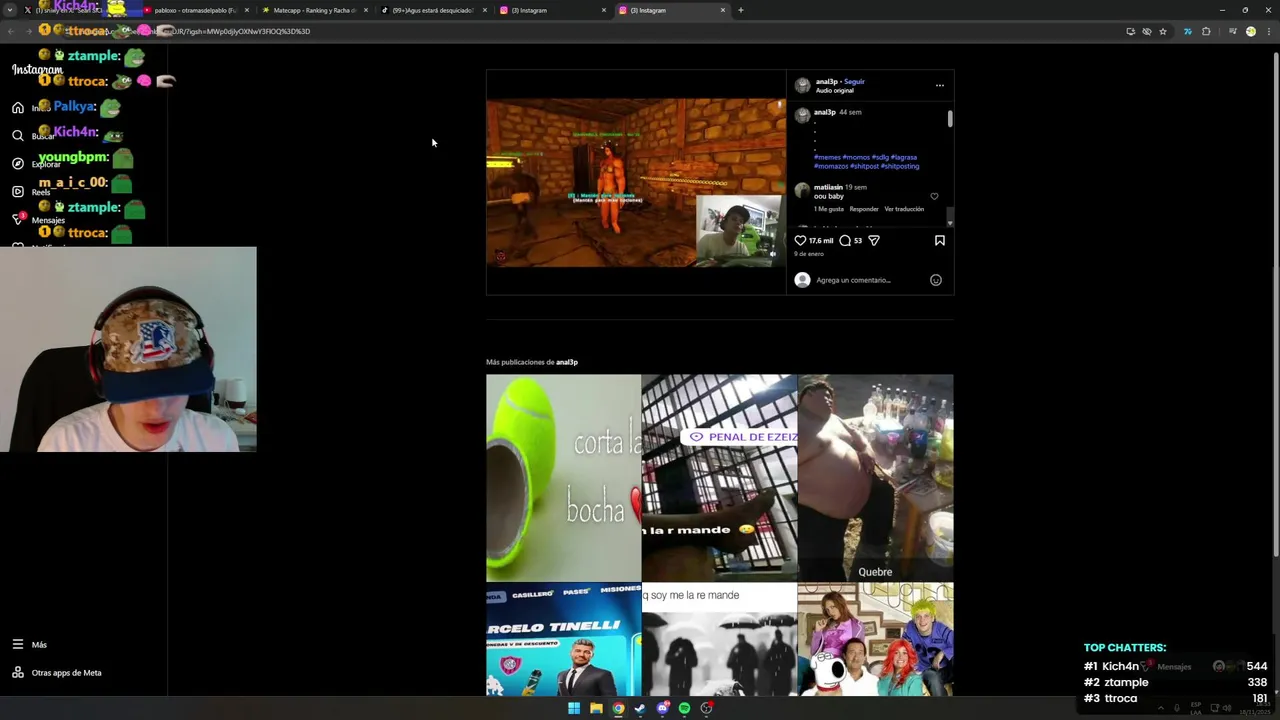The height and width of the screenshot is (720, 1280).
Task: Open Instagram home from the sidebar
Action: click(18, 107)
